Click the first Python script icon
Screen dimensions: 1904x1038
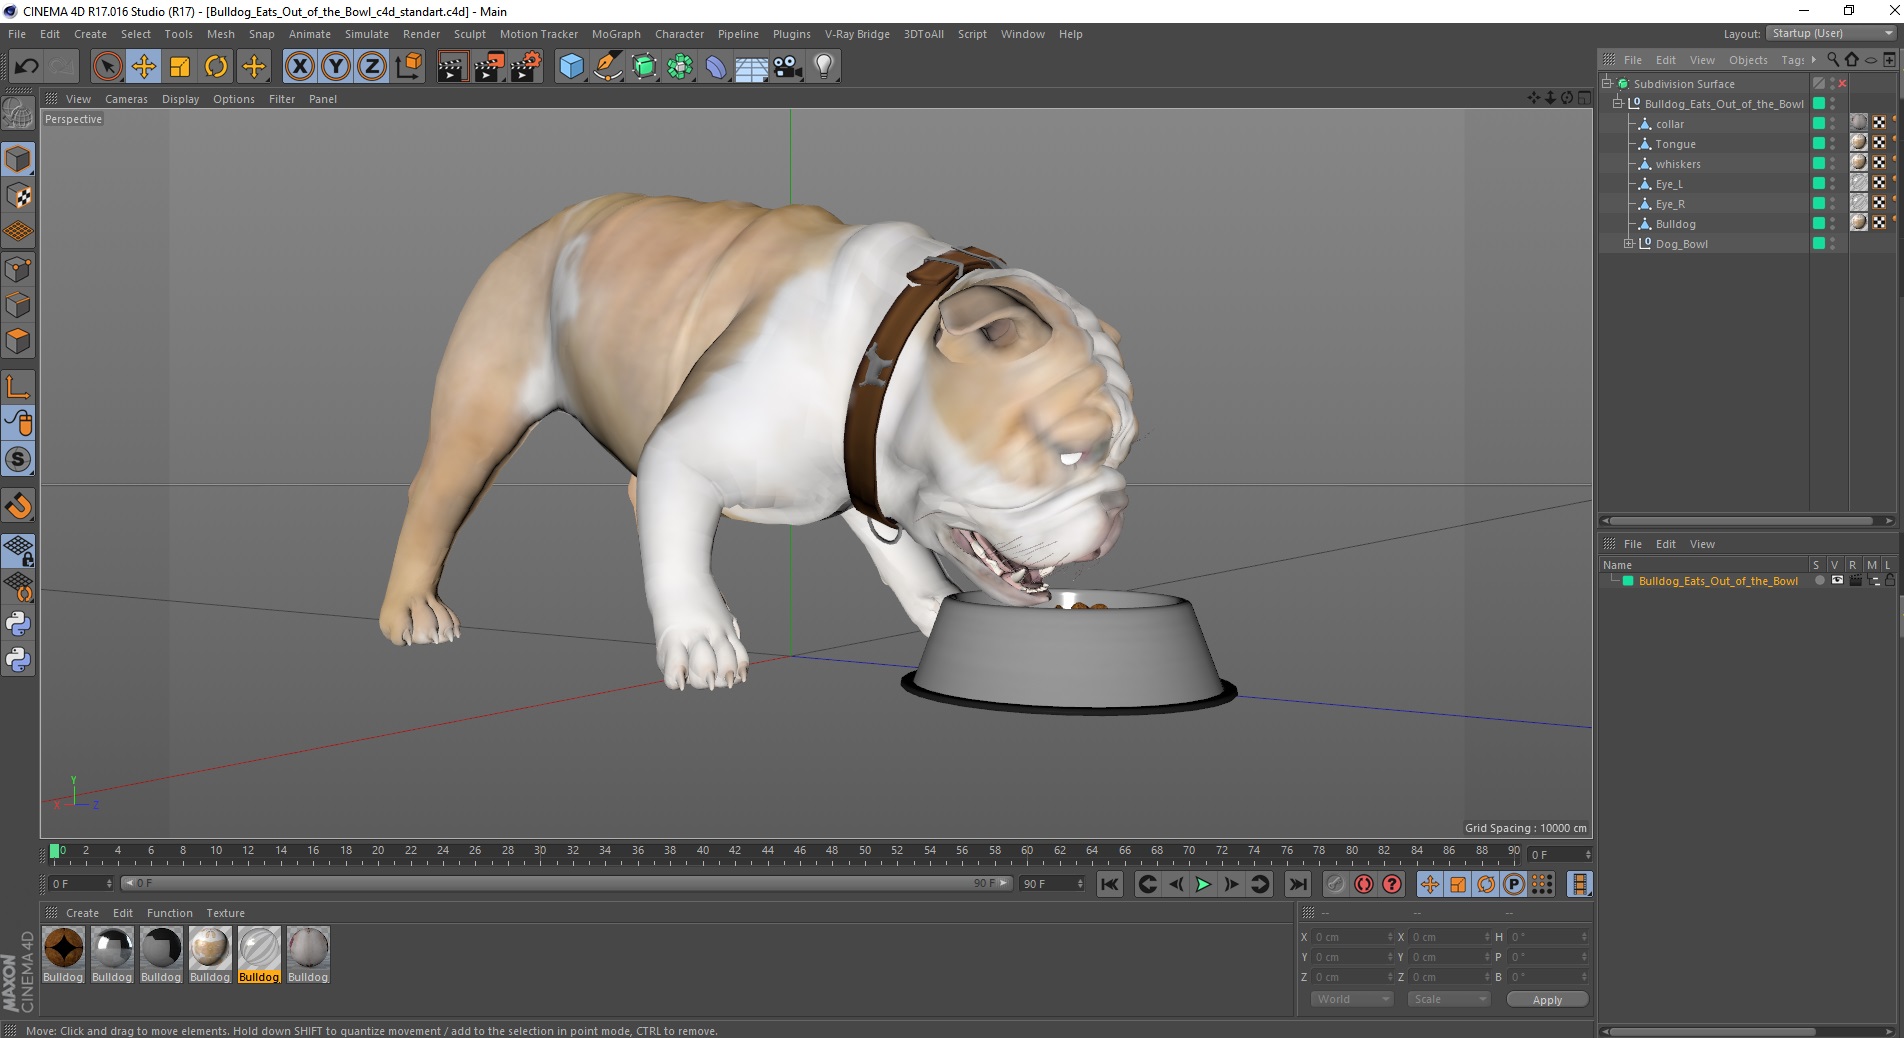click(x=18, y=624)
